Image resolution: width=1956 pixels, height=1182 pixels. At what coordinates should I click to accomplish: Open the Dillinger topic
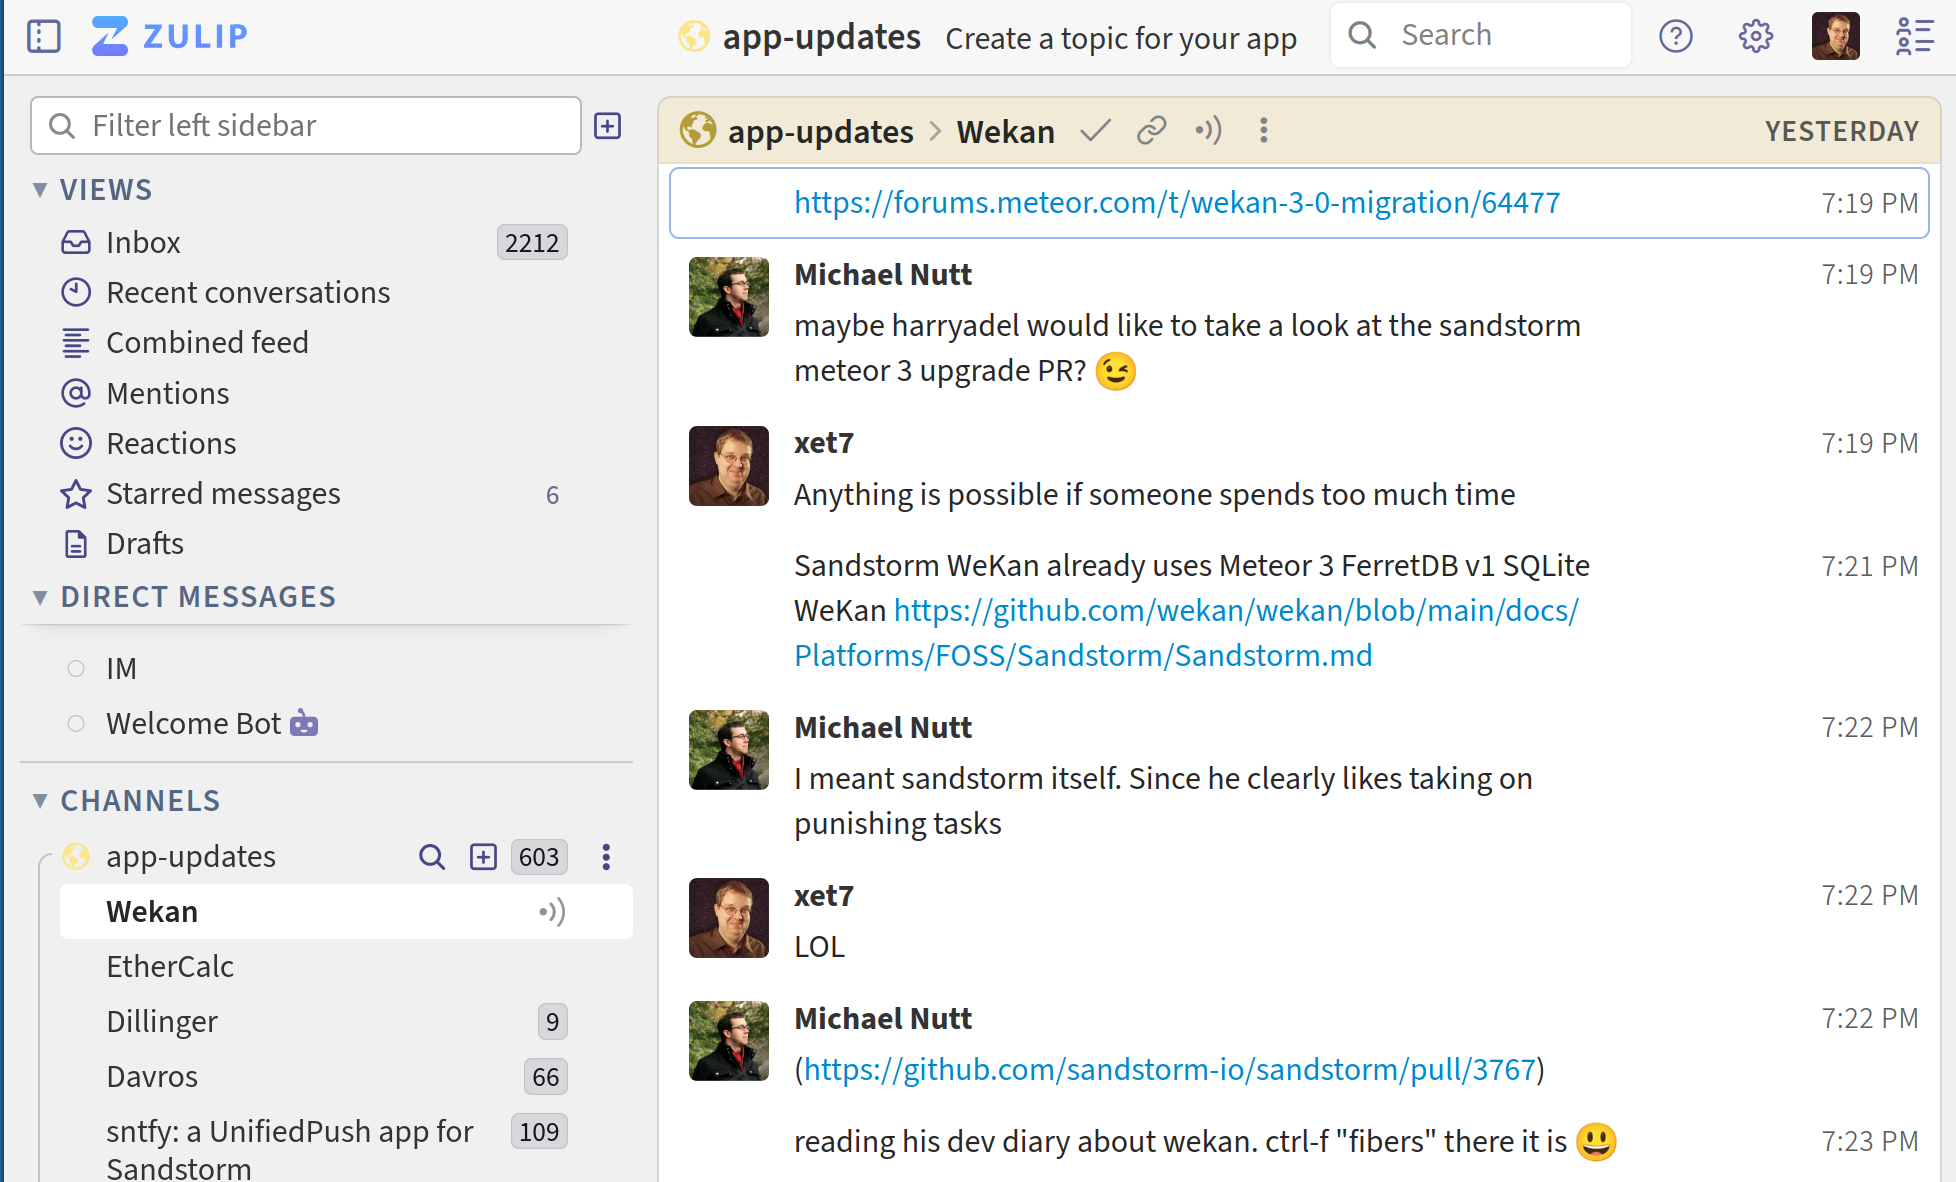point(162,1022)
